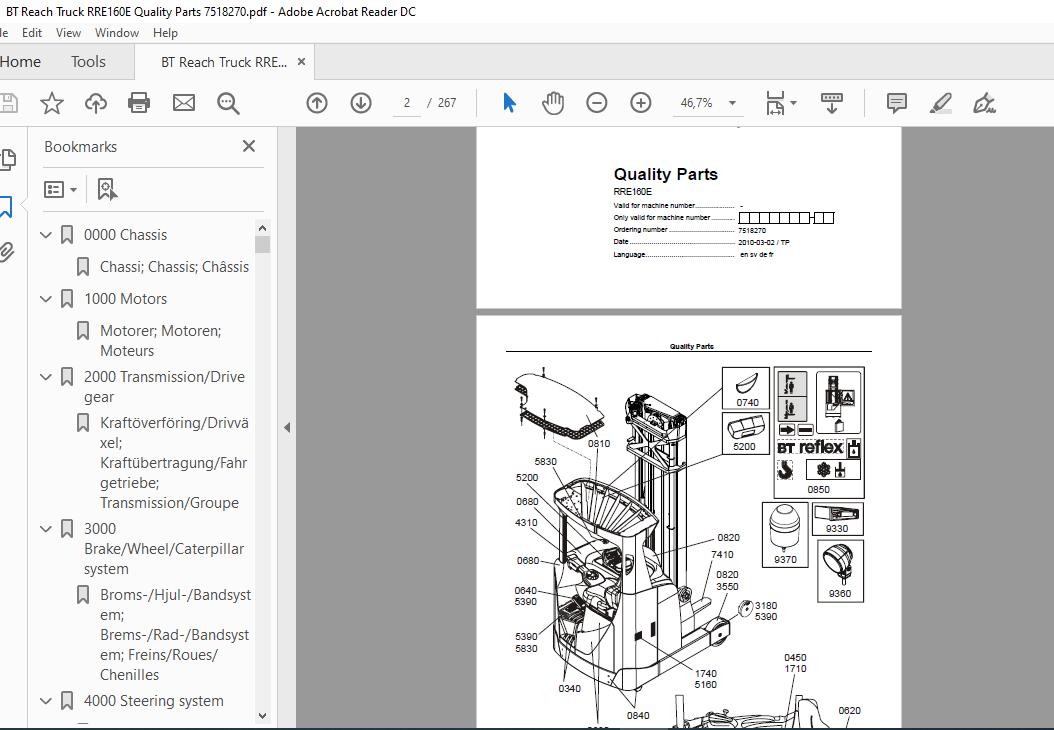Open the Help menu
Image resolution: width=1054 pixels, height=730 pixels.
point(165,32)
